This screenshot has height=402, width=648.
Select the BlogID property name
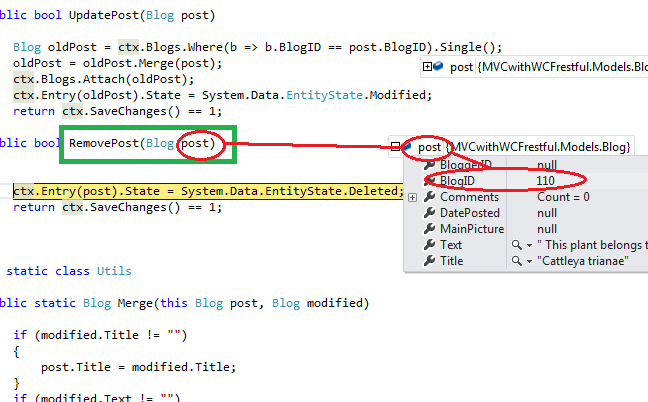click(x=457, y=181)
